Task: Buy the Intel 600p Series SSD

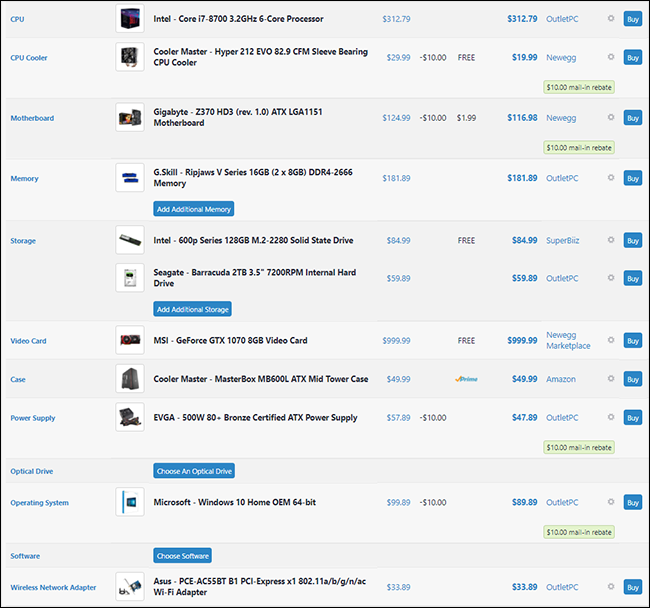Action: click(633, 240)
